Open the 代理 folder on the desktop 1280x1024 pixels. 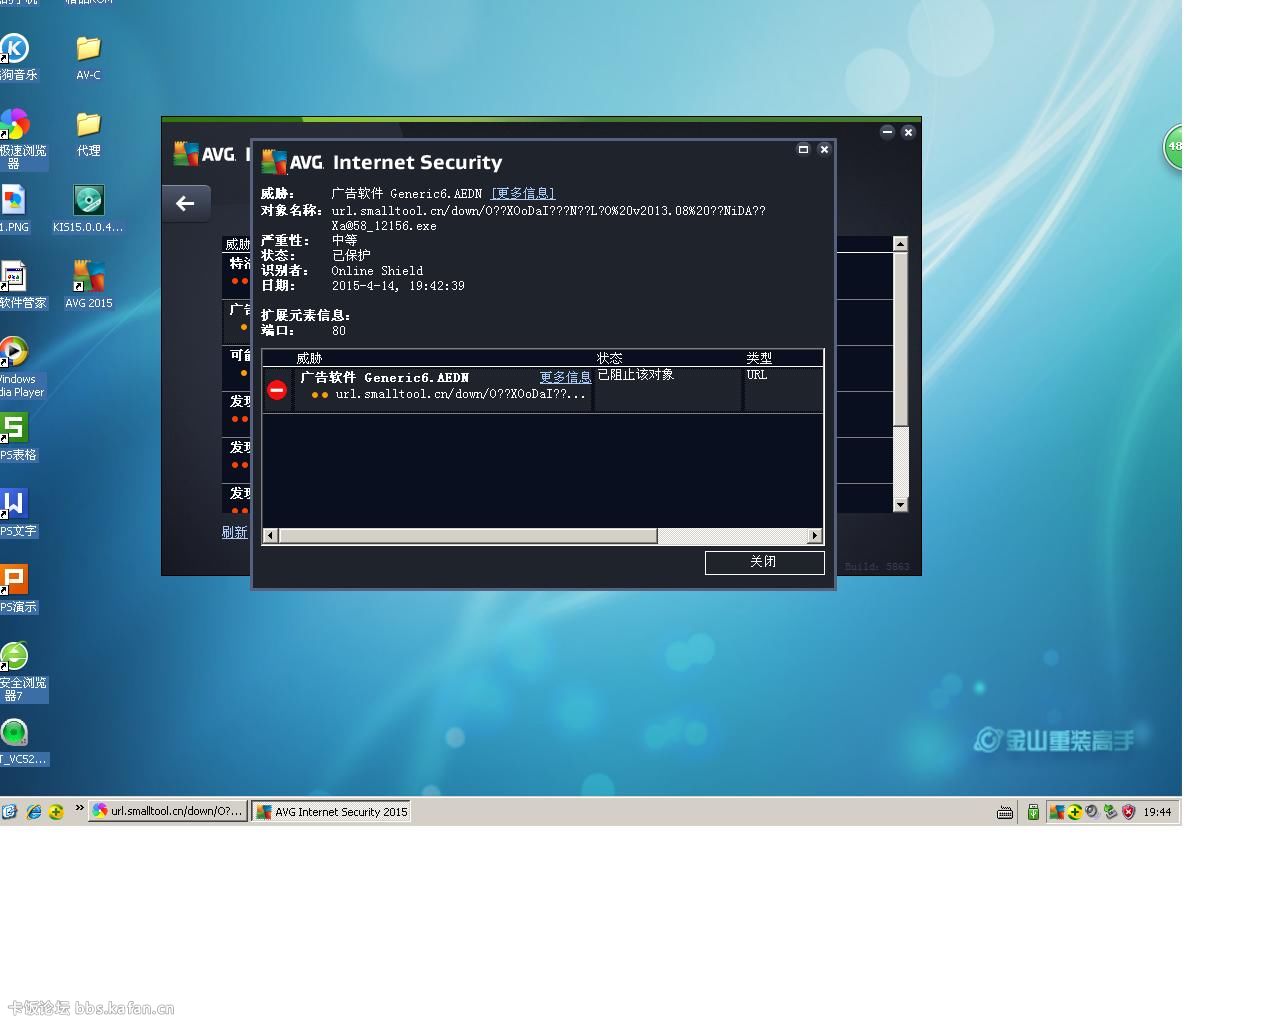pos(88,134)
